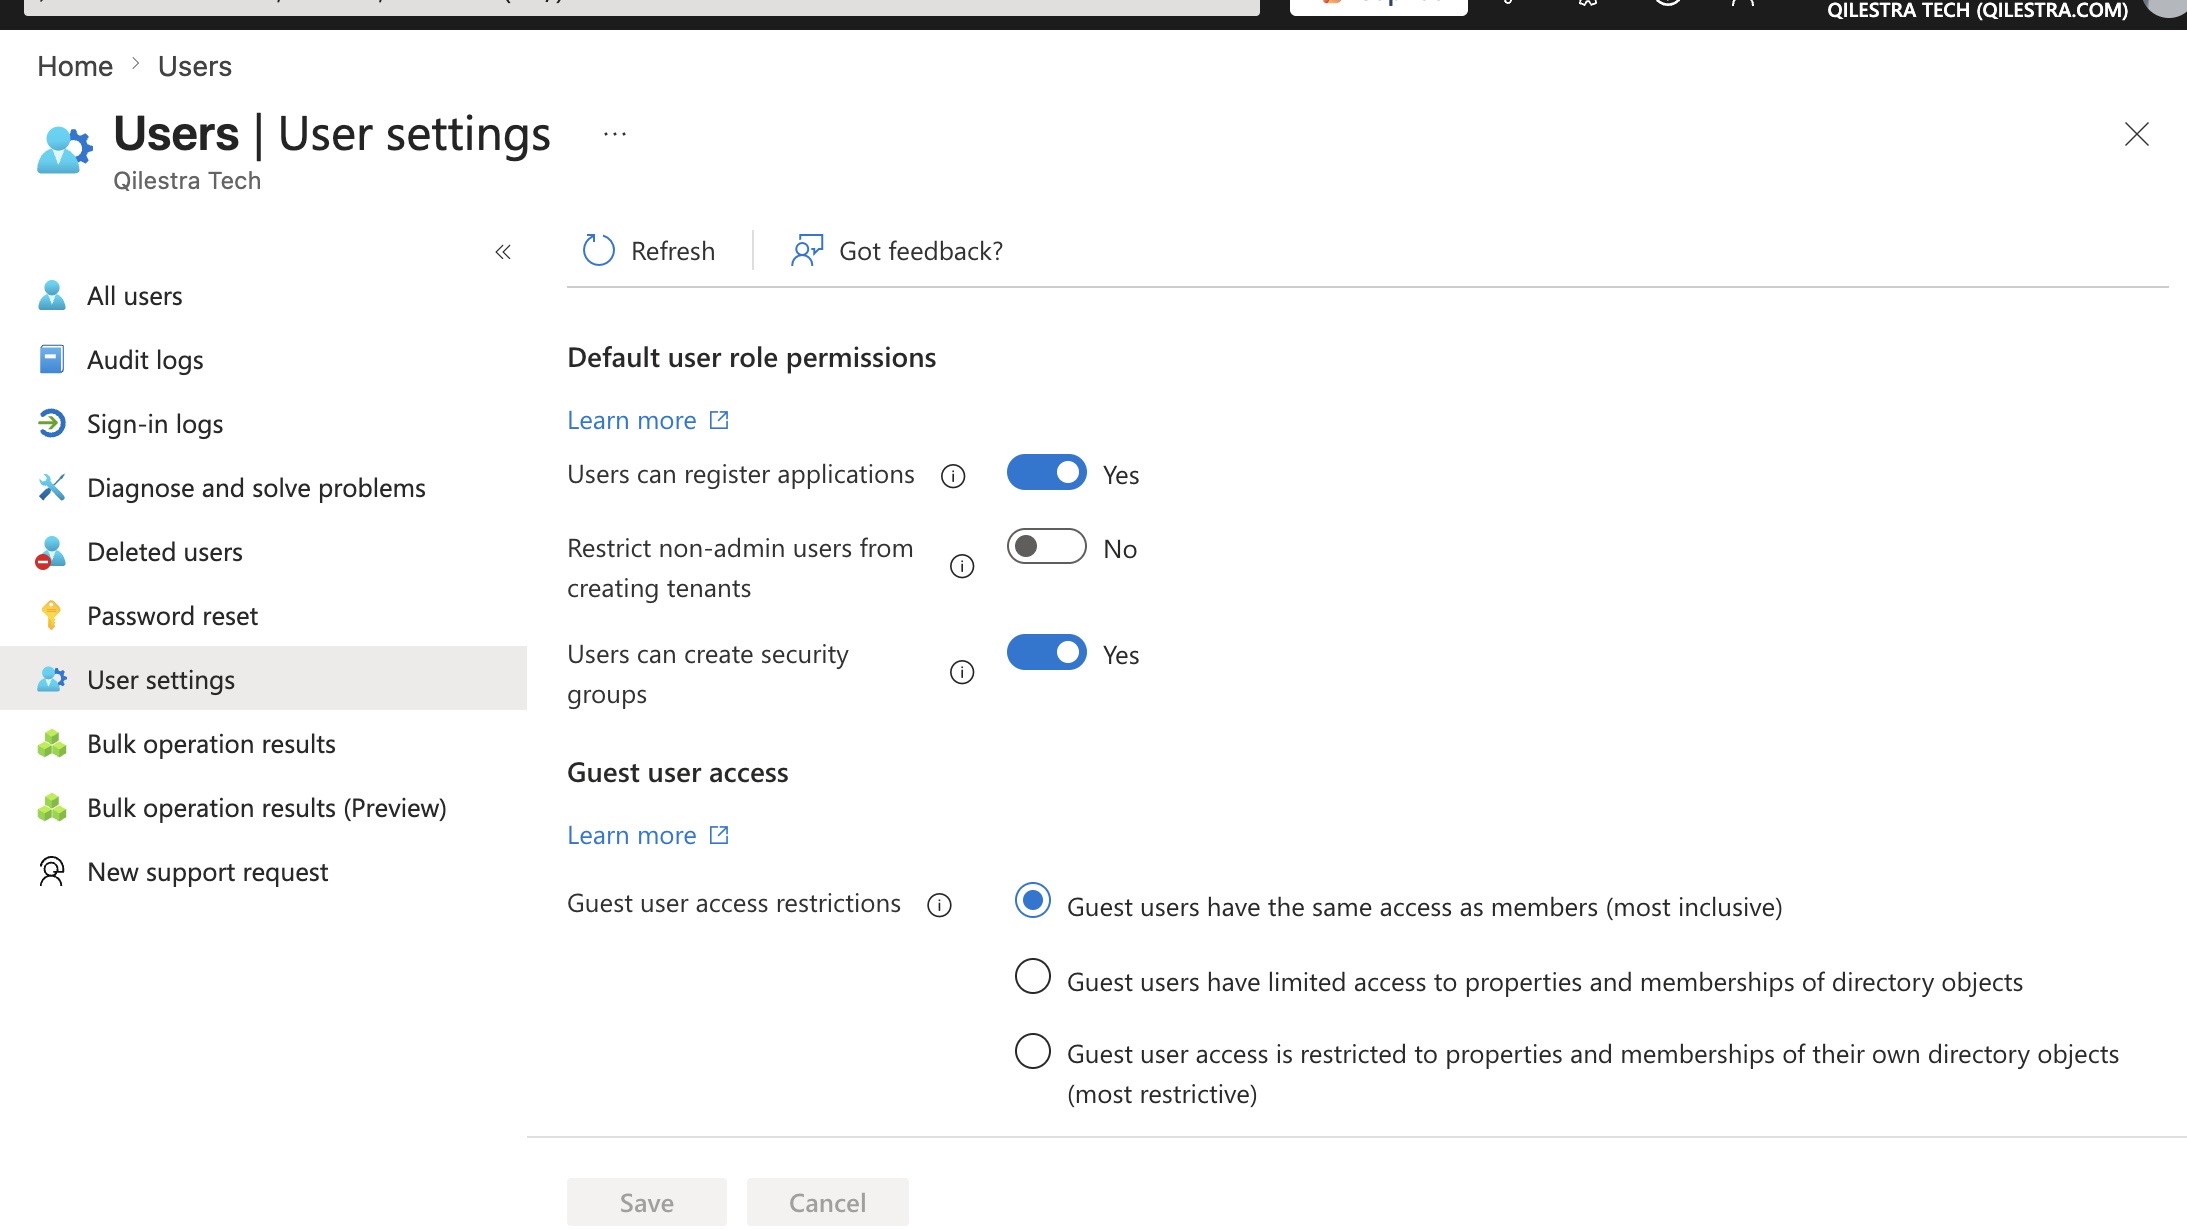2187x1230 pixels.
Task: Click the Users page header icon
Action: [65, 150]
